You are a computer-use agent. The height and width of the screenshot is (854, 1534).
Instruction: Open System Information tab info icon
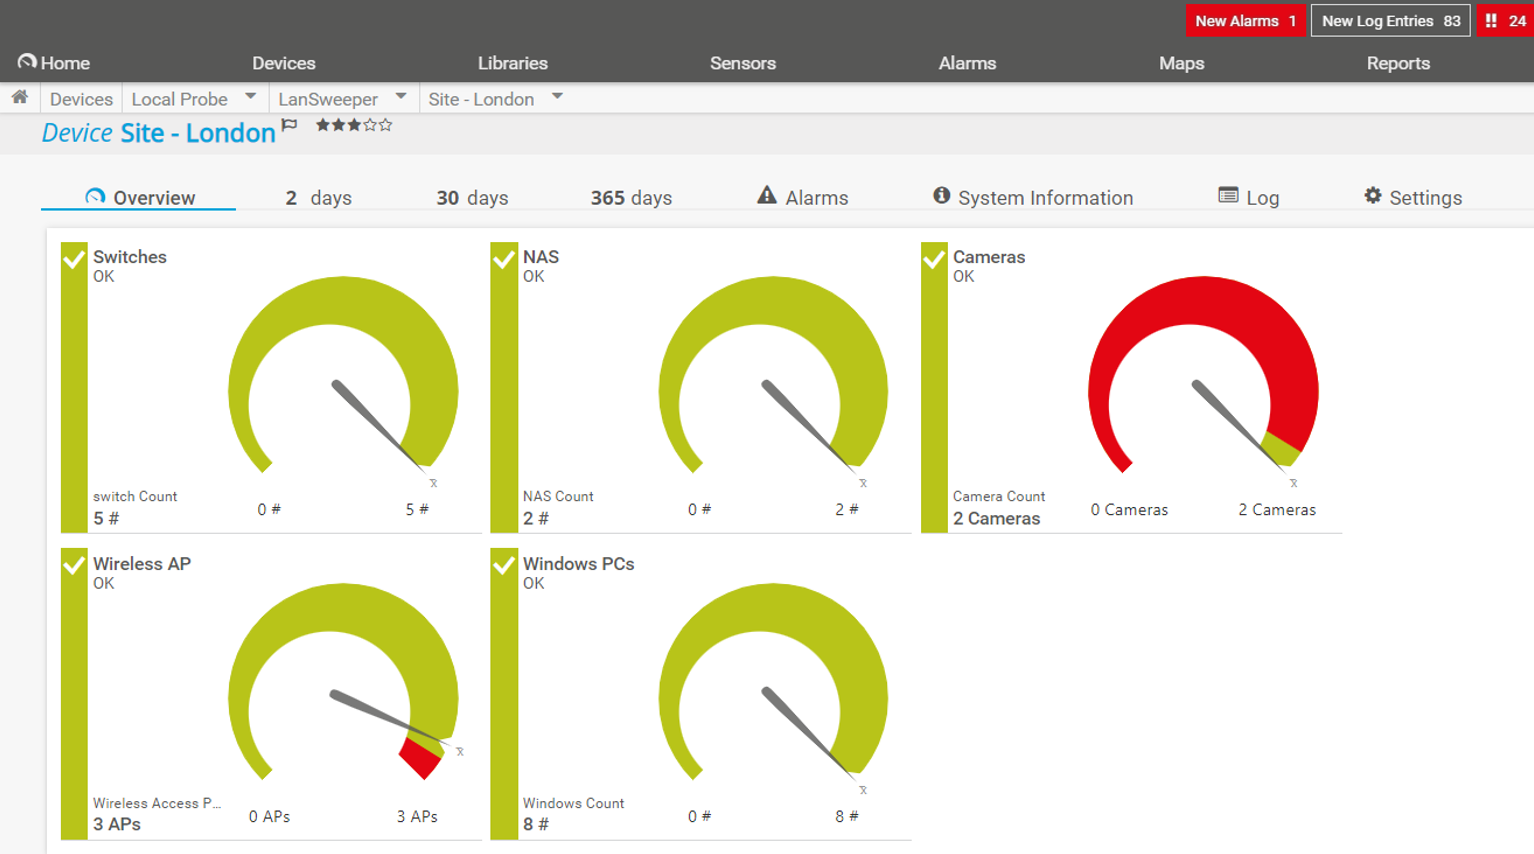(941, 196)
